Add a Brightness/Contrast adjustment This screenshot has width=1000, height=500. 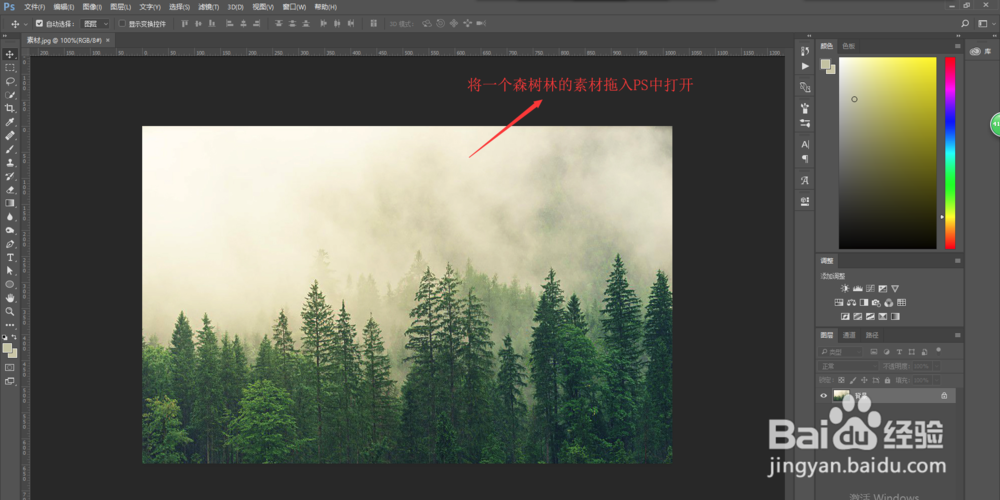(x=845, y=288)
